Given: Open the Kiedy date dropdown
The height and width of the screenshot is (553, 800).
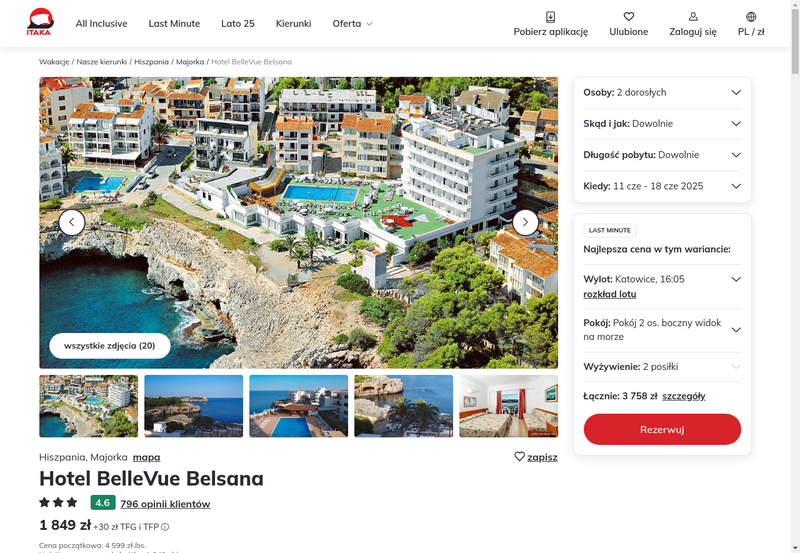Looking at the screenshot, I should tap(662, 186).
